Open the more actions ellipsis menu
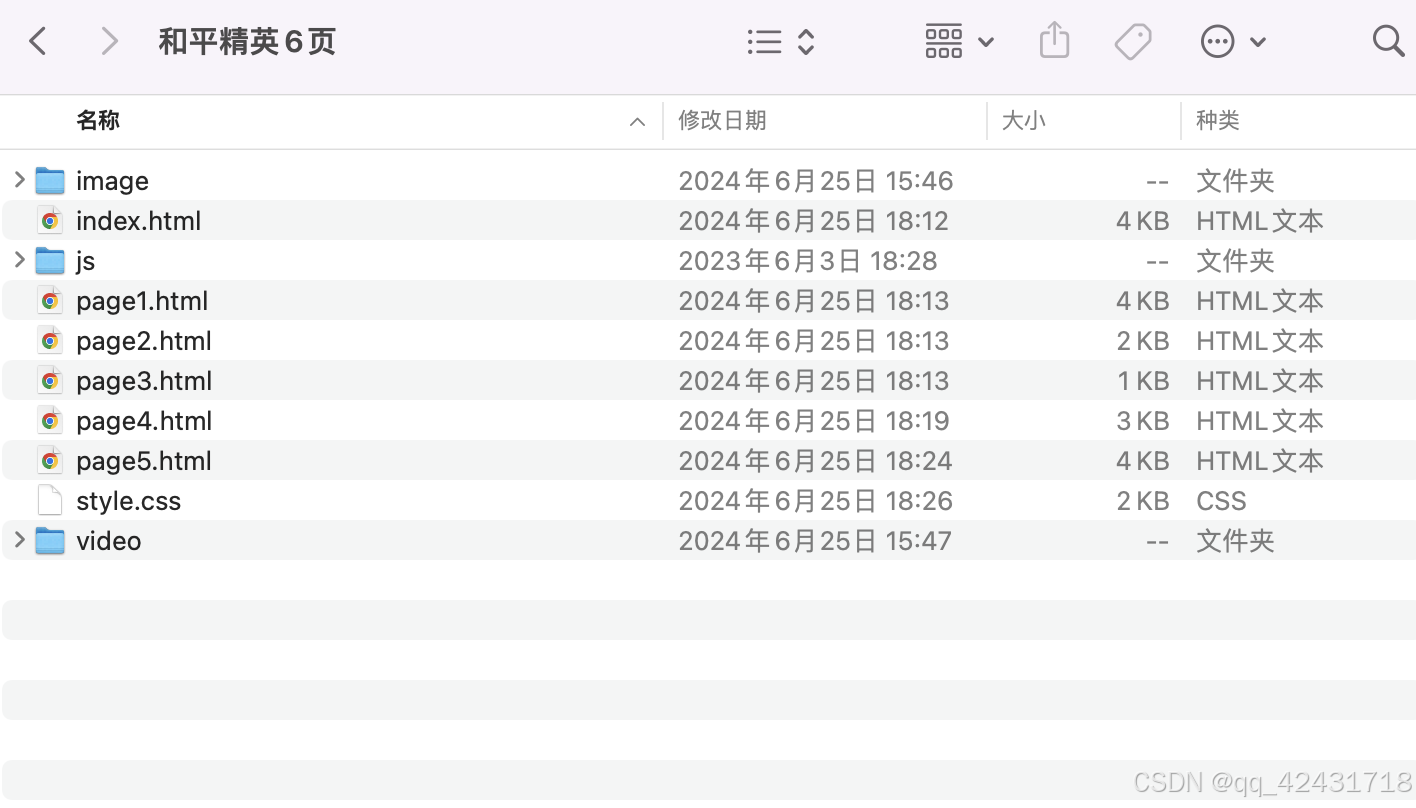This screenshot has height=808, width=1416. coord(1232,41)
